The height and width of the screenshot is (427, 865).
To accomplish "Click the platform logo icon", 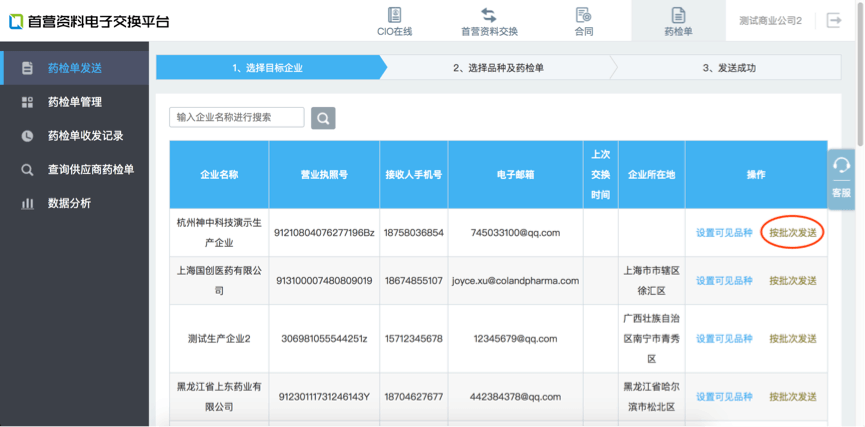I will coord(16,22).
